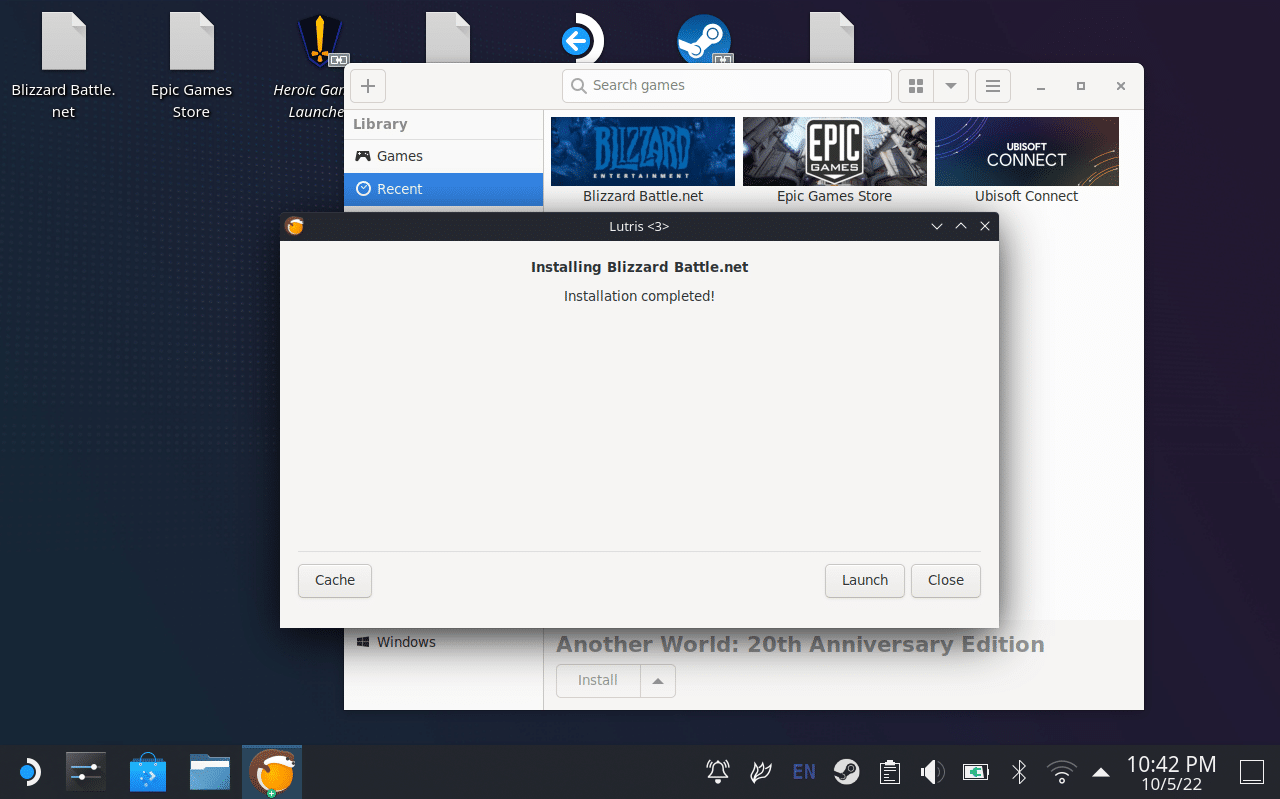
Task: Select Games in the Library sidebar
Action: click(444, 156)
